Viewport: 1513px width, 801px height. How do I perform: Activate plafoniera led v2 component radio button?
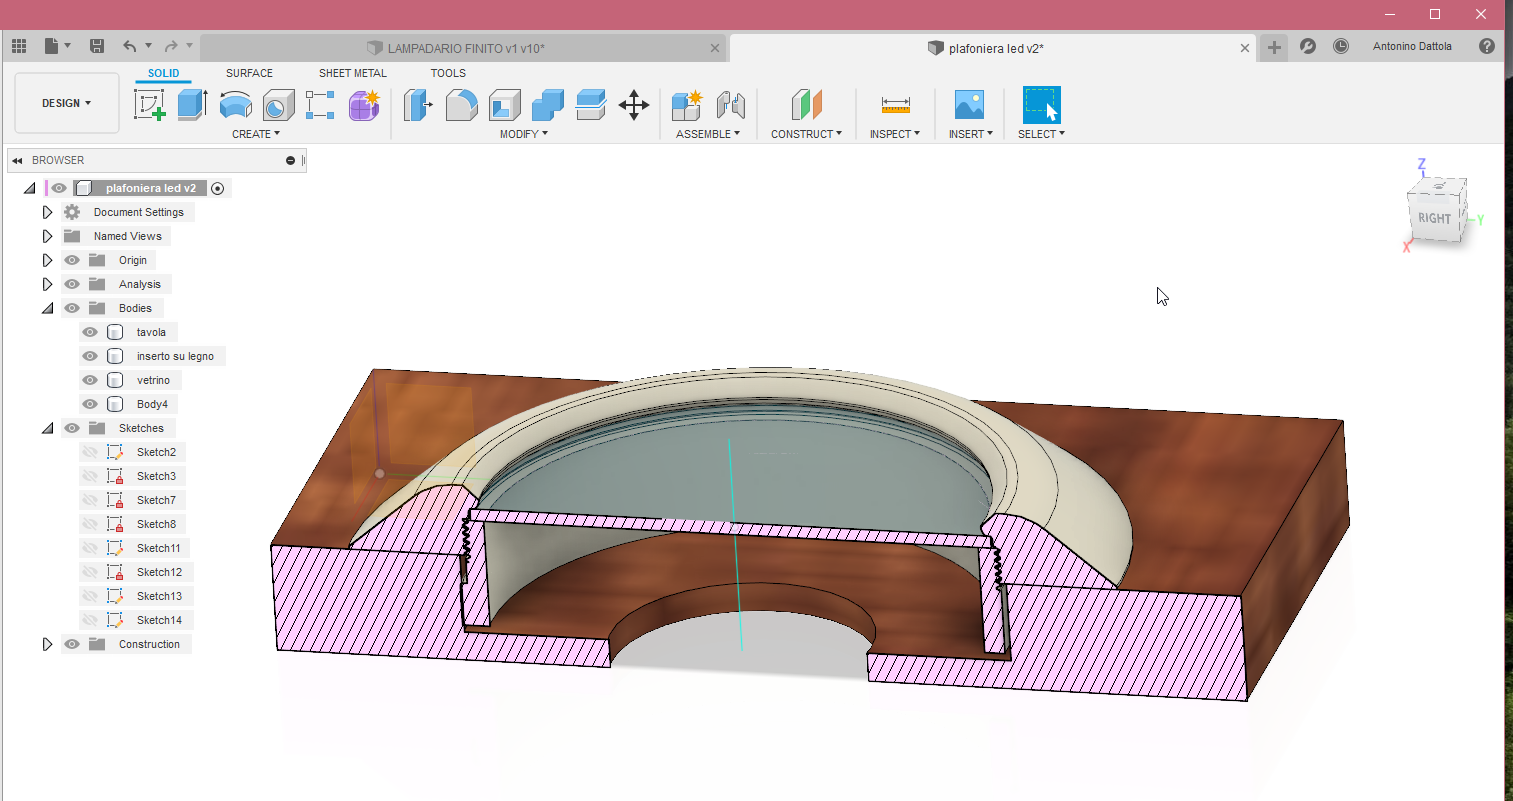pos(218,188)
